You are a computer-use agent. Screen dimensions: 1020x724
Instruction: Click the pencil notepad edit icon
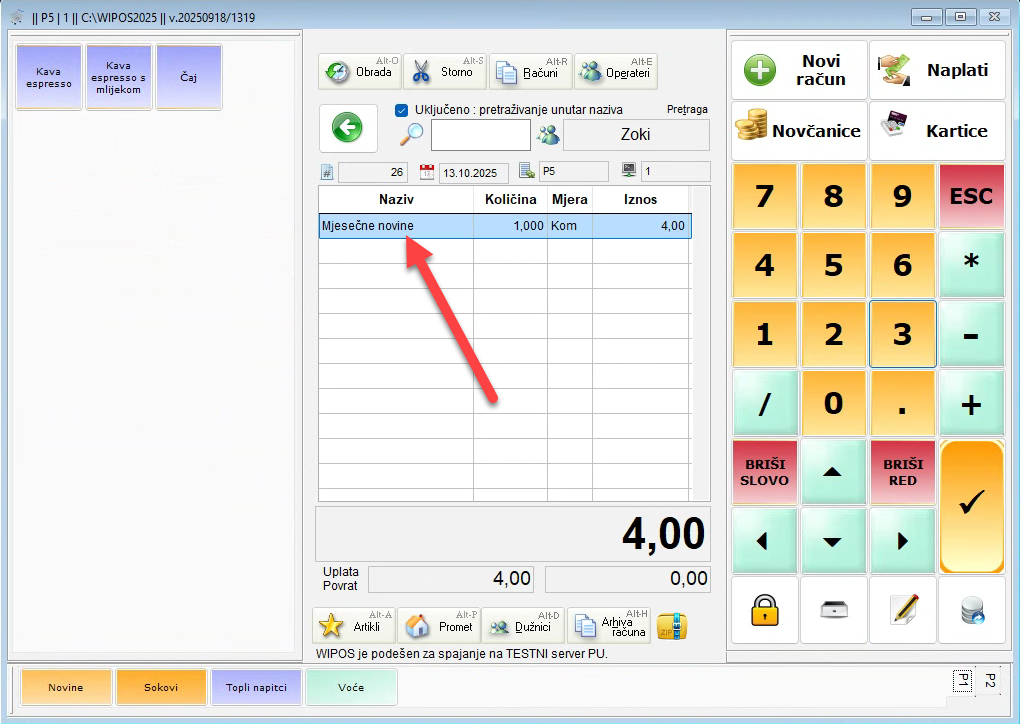pos(902,609)
